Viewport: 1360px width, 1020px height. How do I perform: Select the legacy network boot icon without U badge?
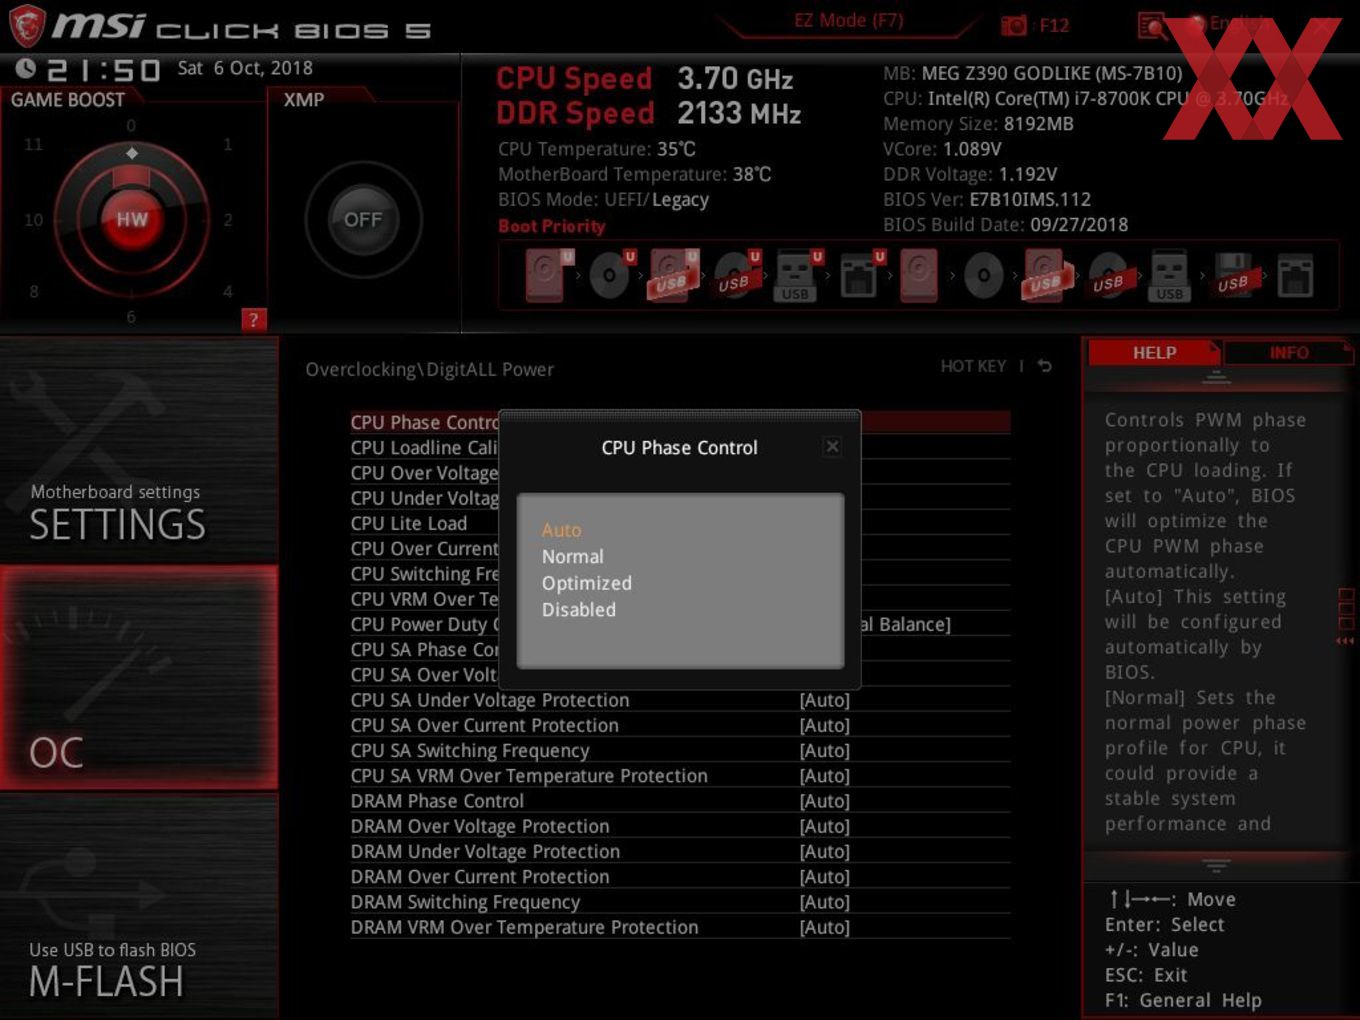click(1295, 275)
